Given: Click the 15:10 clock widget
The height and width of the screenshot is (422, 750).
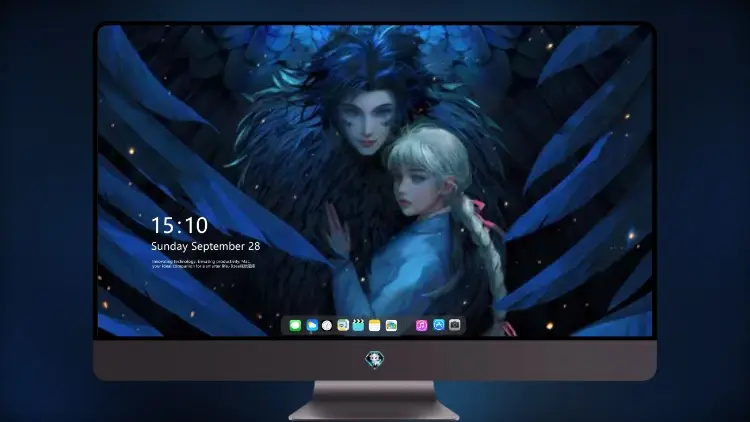Looking at the screenshot, I should tap(179, 225).
